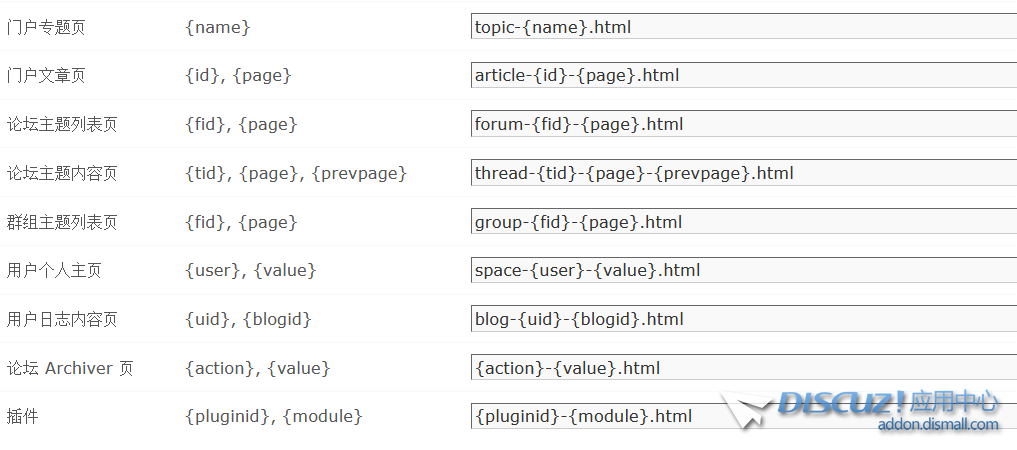Select the 论坛主题列表页 label

[62, 124]
